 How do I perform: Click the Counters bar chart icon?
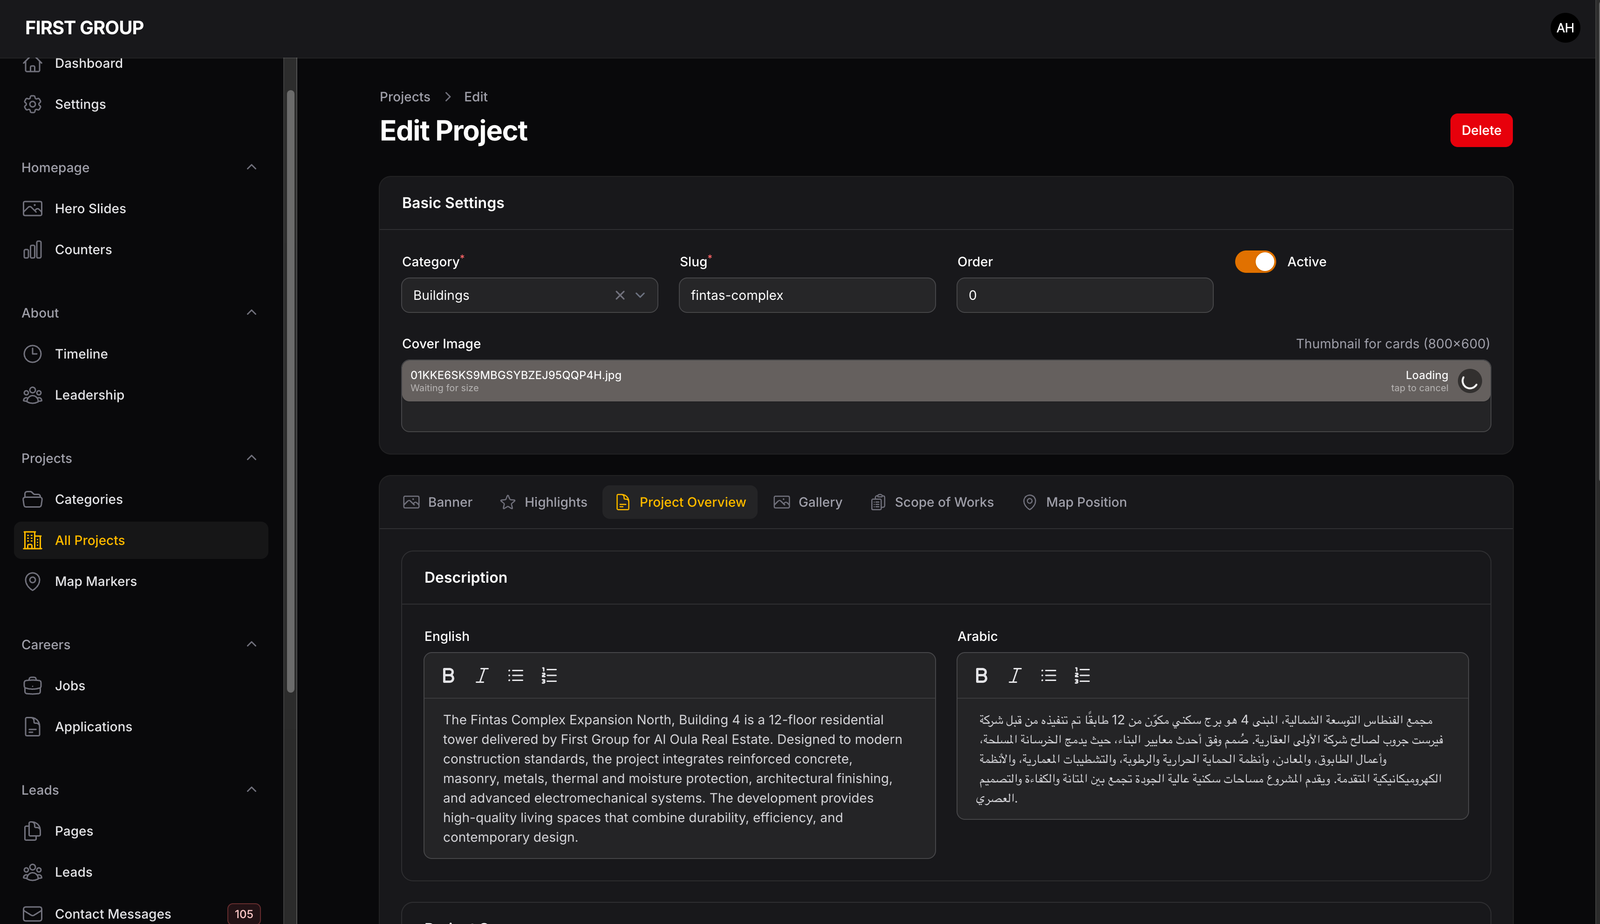[x=33, y=250]
